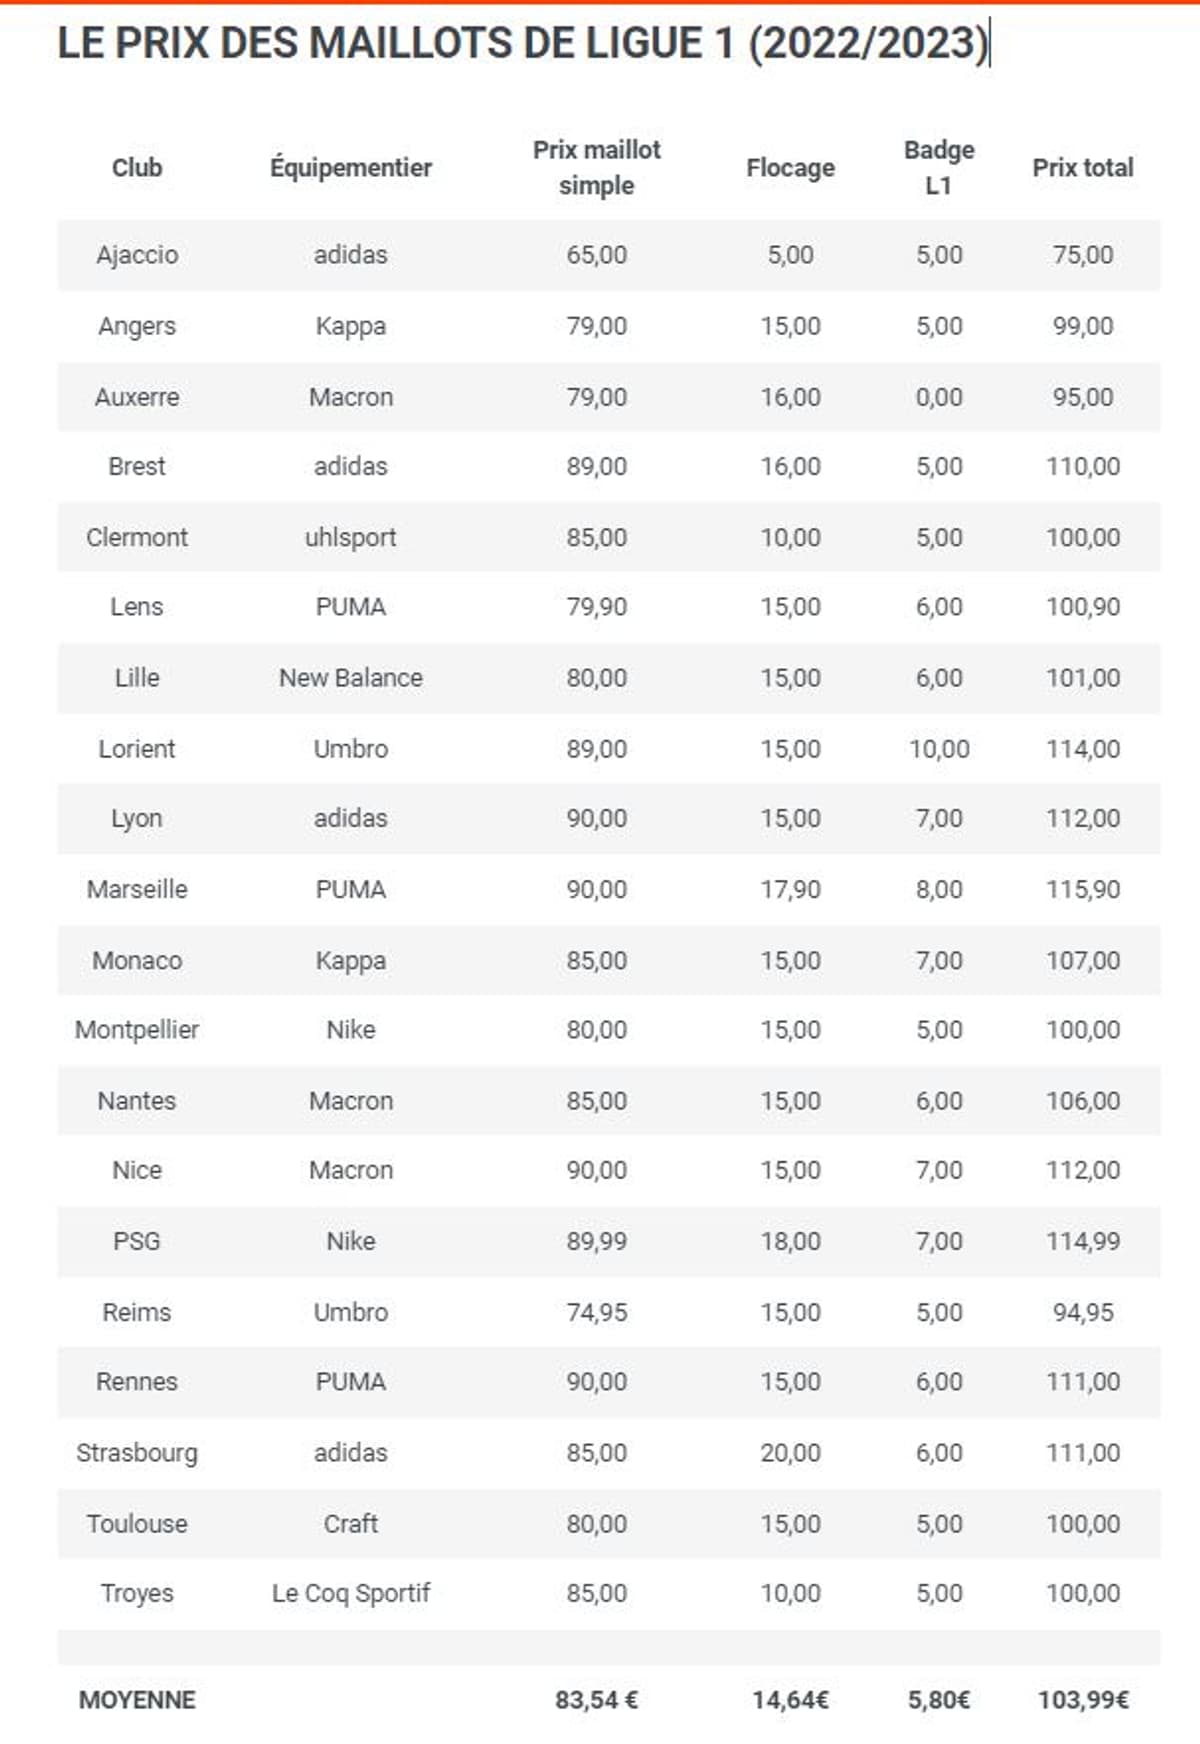The width and height of the screenshot is (1200, 1744).
Task: Select the PSG row club cell
Action: (137, 1241)
